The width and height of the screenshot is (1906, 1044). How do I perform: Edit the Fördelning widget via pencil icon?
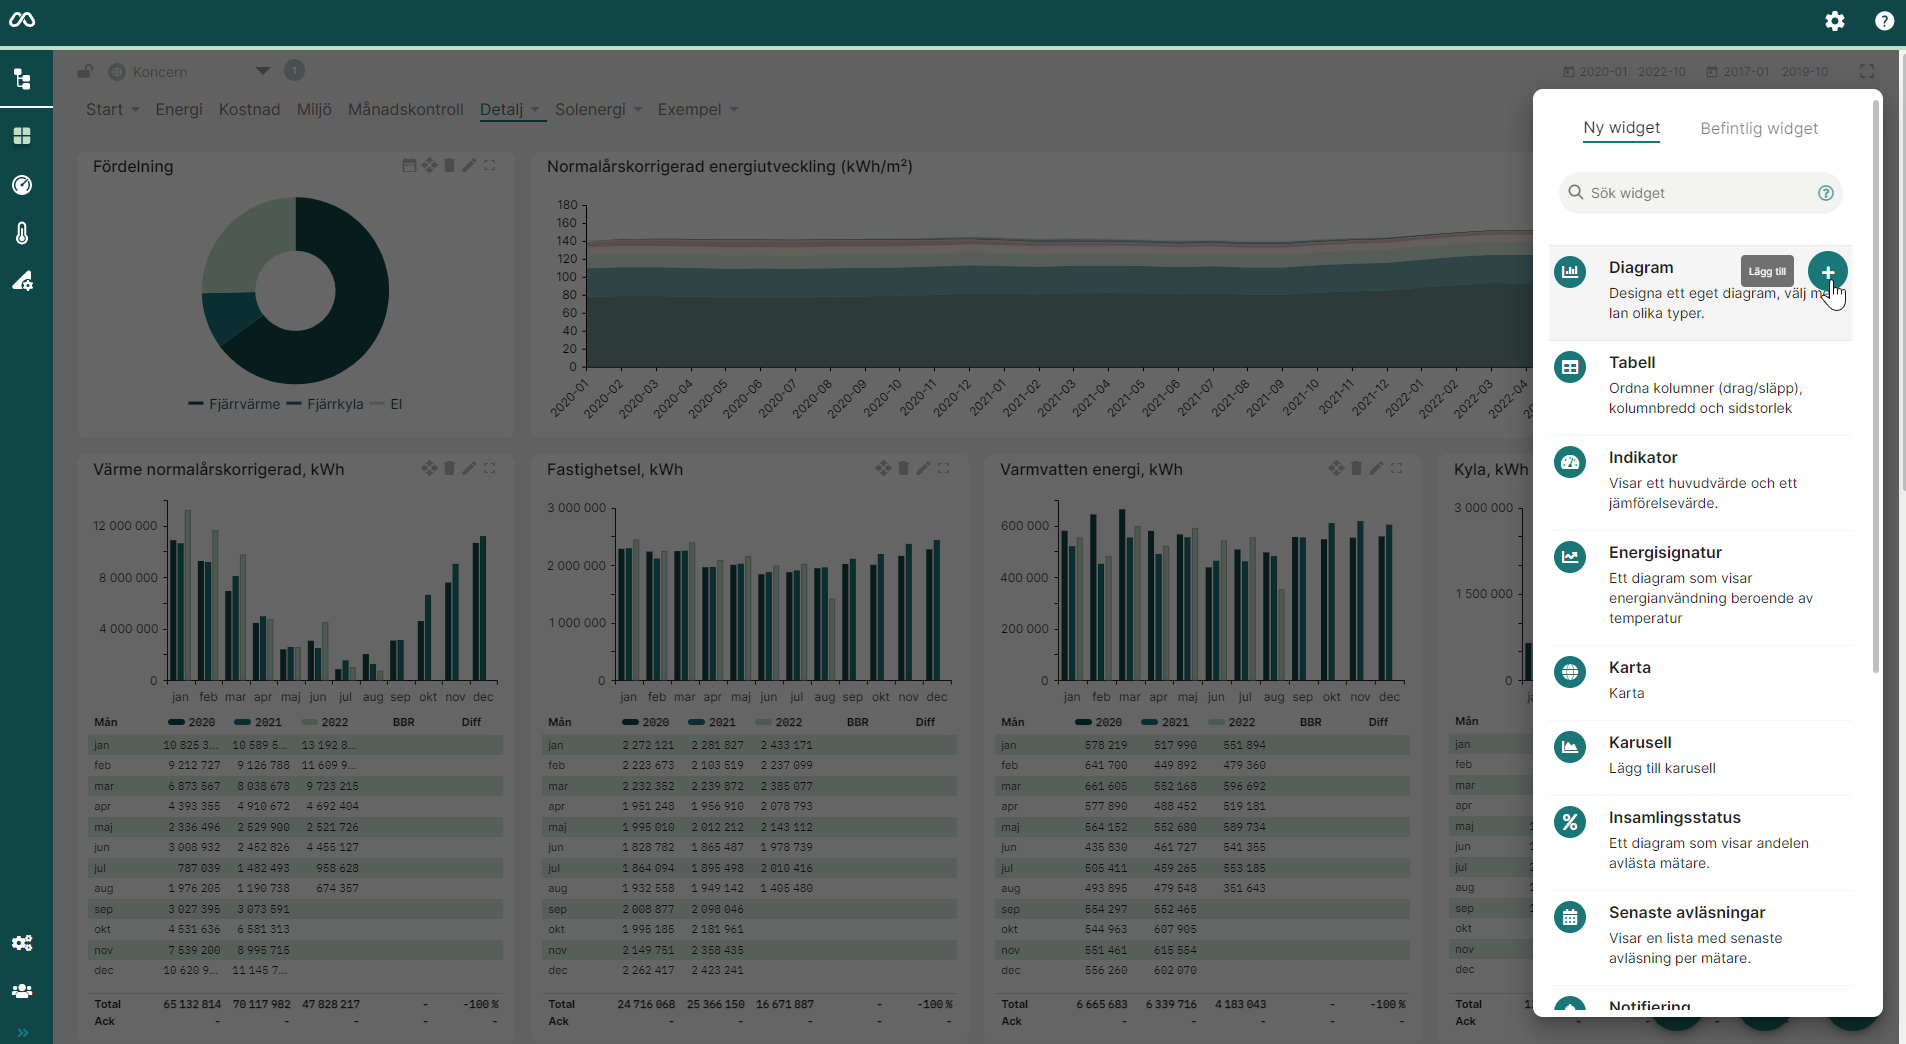[x=469, y=165]
